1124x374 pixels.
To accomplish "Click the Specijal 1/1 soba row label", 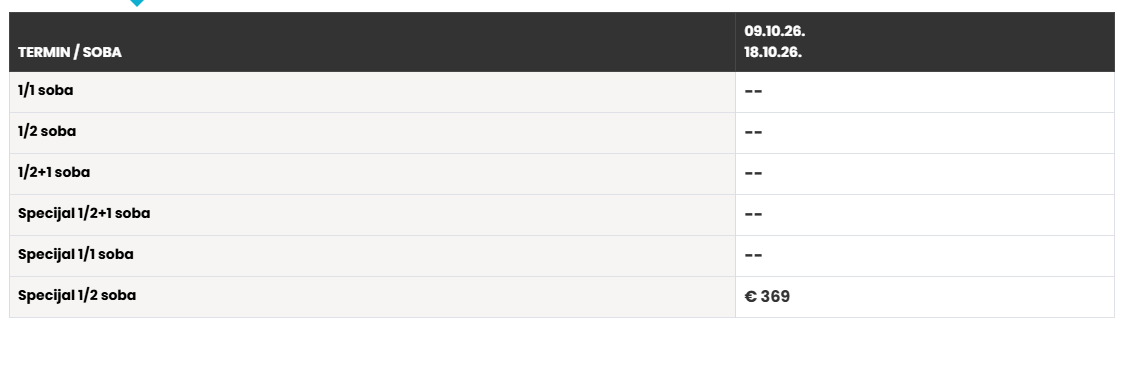I will tap(75, 254).
